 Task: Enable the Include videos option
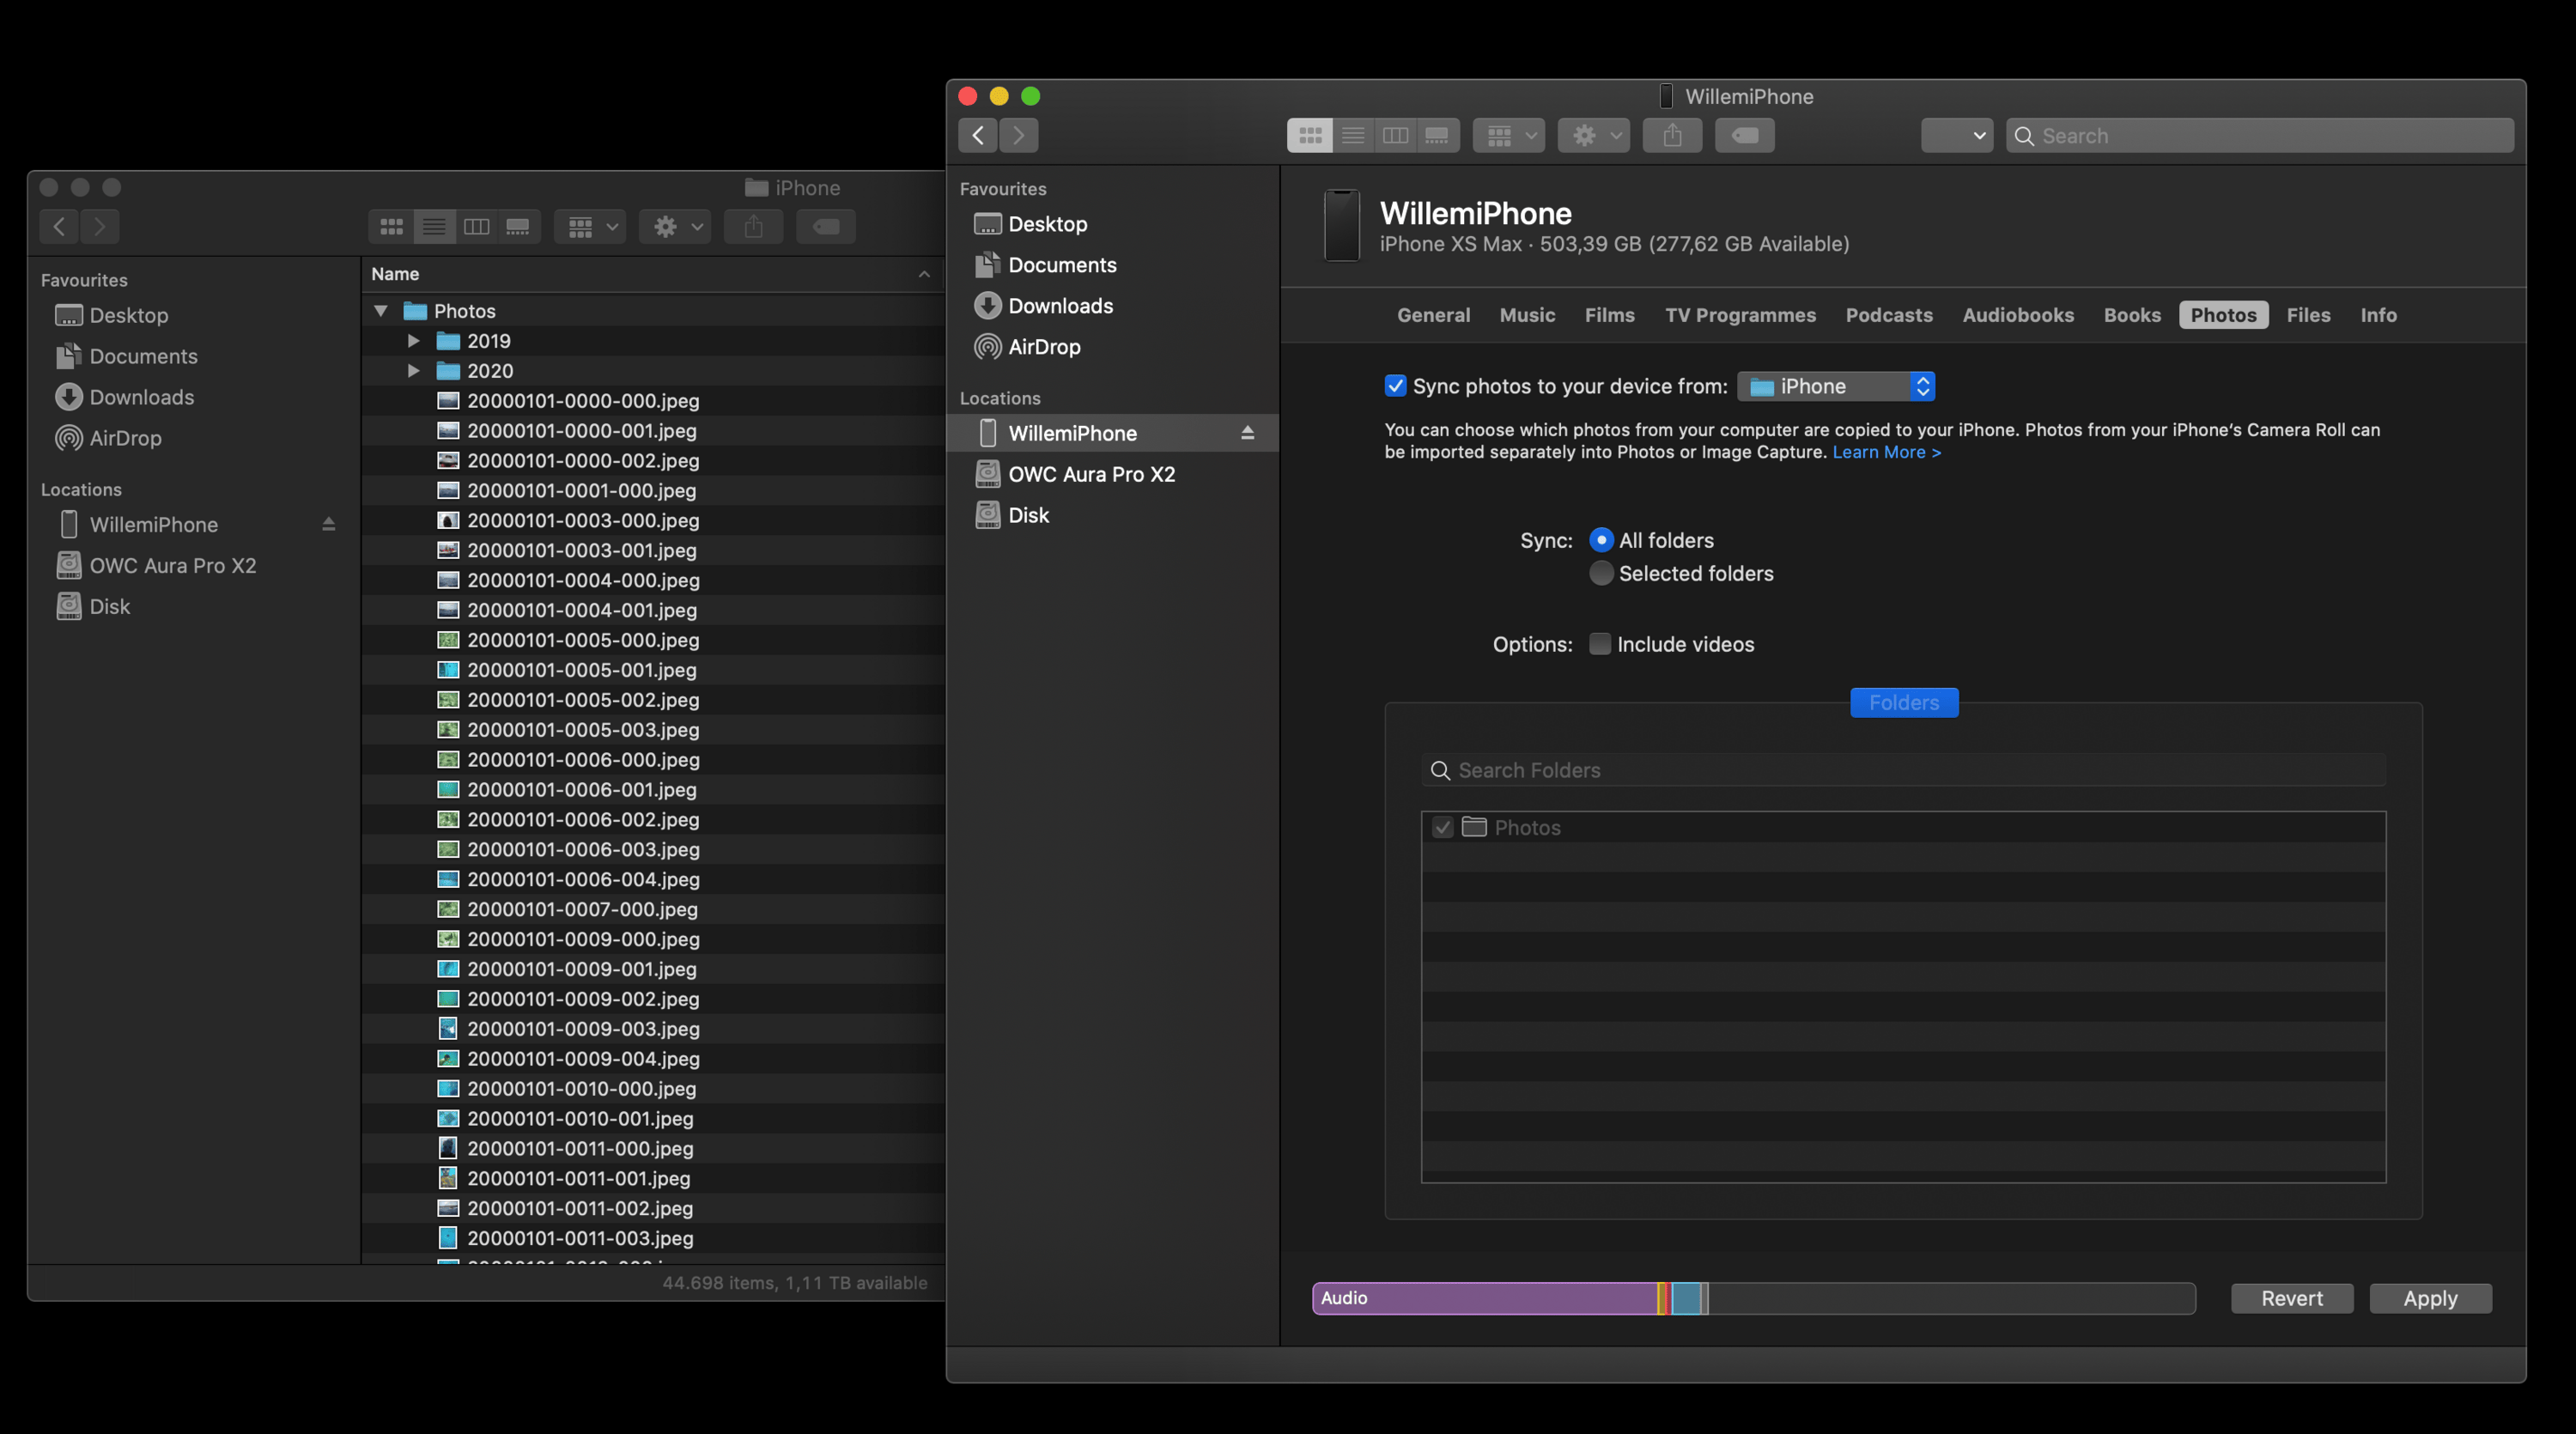[x=1600, y=644]
